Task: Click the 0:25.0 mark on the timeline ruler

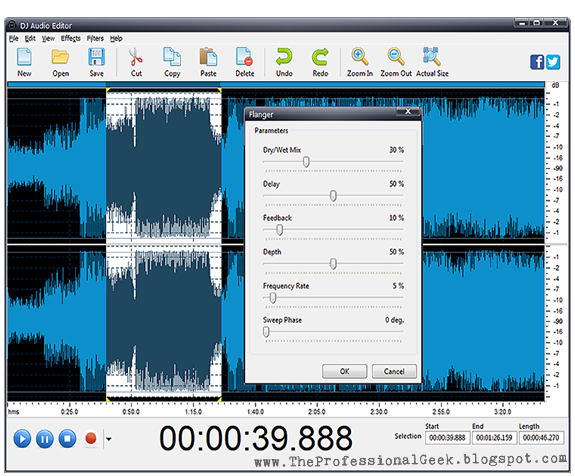Action: [x=69, y=411]
